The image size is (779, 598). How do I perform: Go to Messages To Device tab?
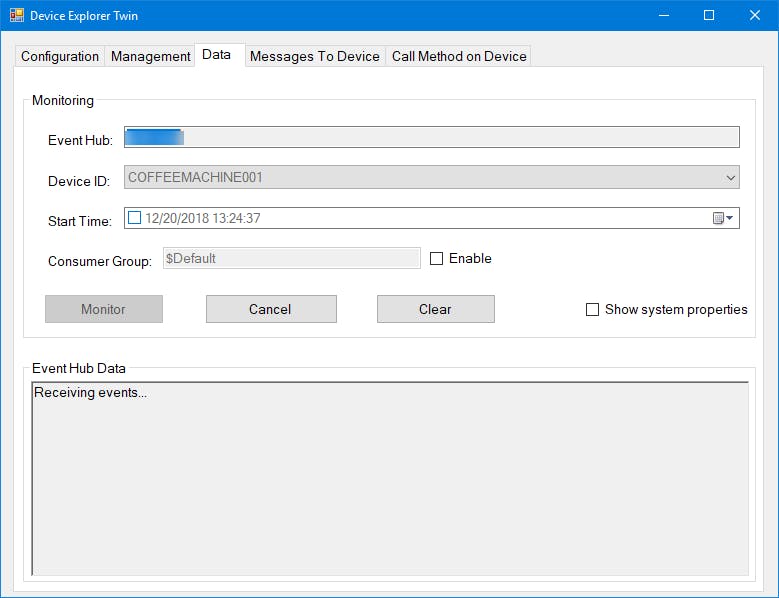[314, 56]
